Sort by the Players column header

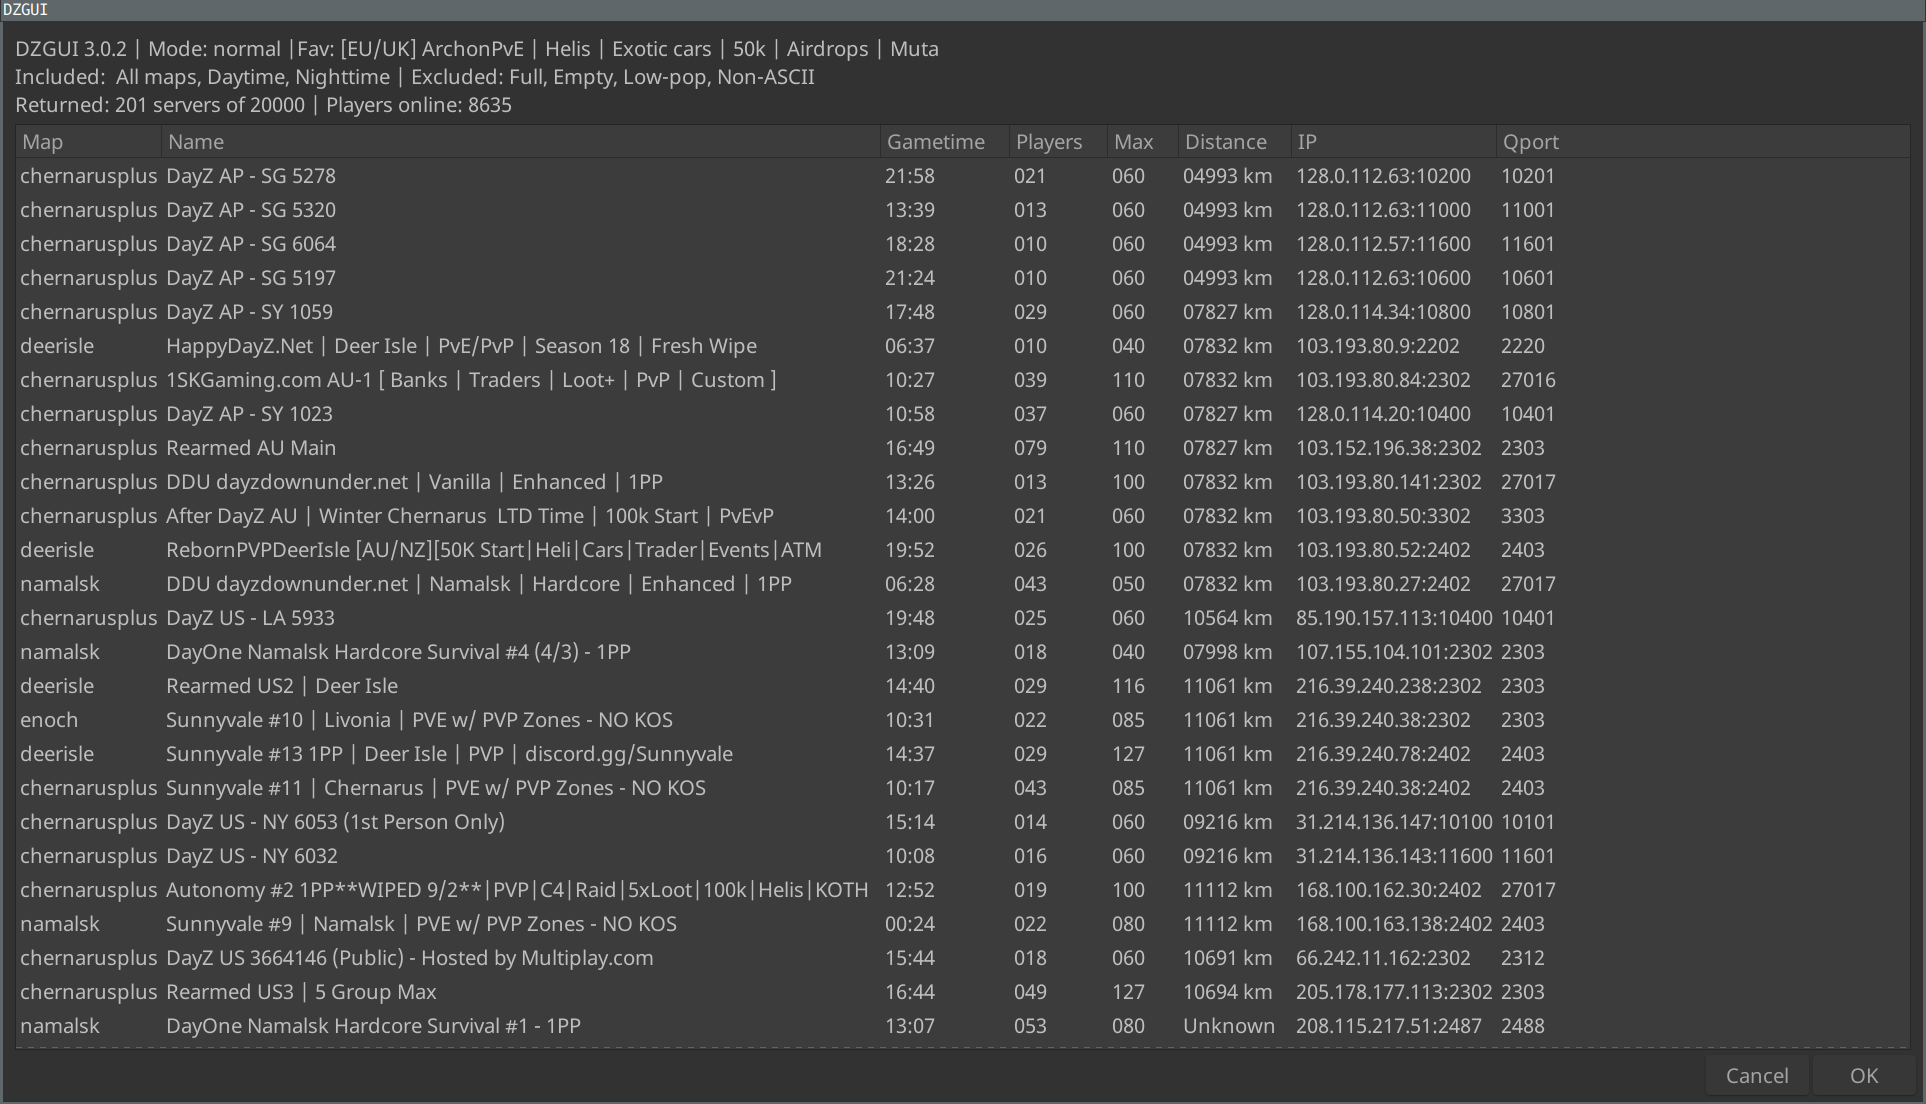1058,142
